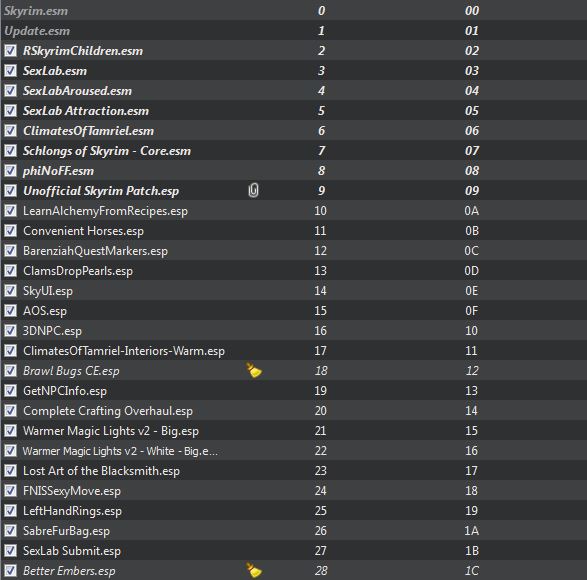Disable the Brawl Bugs CE.esp checkbox
The image size is (587, 580).
[x=10, y=371]
